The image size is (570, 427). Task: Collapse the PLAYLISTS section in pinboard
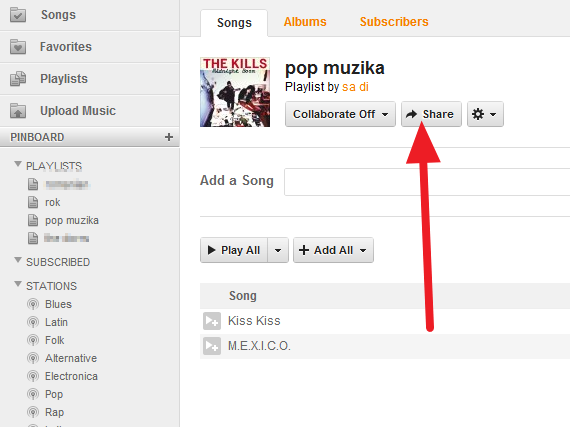pyautogui.click(x=17, y=164)
